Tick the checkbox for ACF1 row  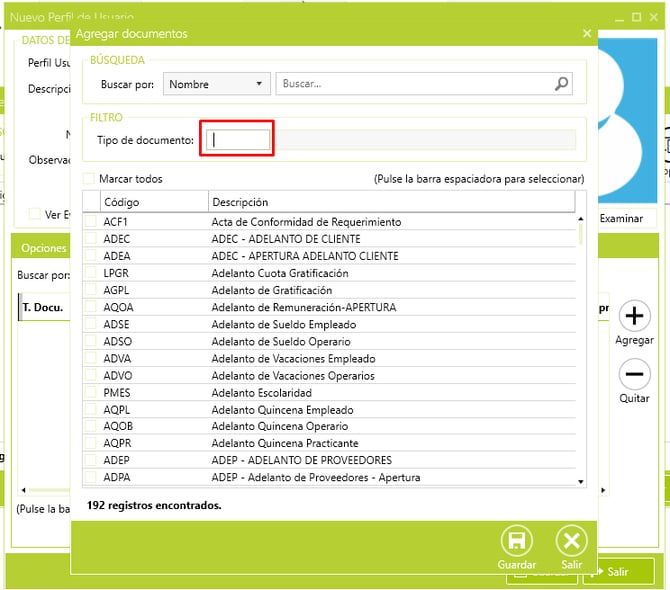click(x=91, y=222)
